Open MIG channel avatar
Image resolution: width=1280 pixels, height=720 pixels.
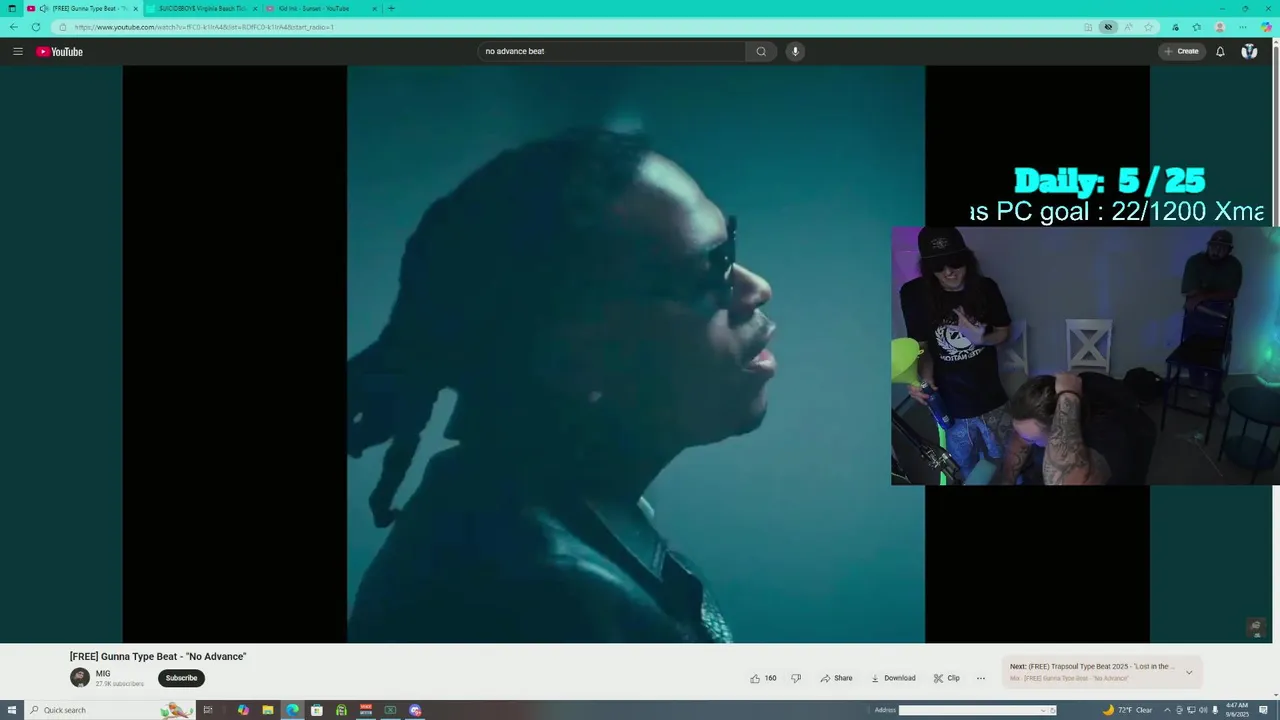(x=80, y=678)
